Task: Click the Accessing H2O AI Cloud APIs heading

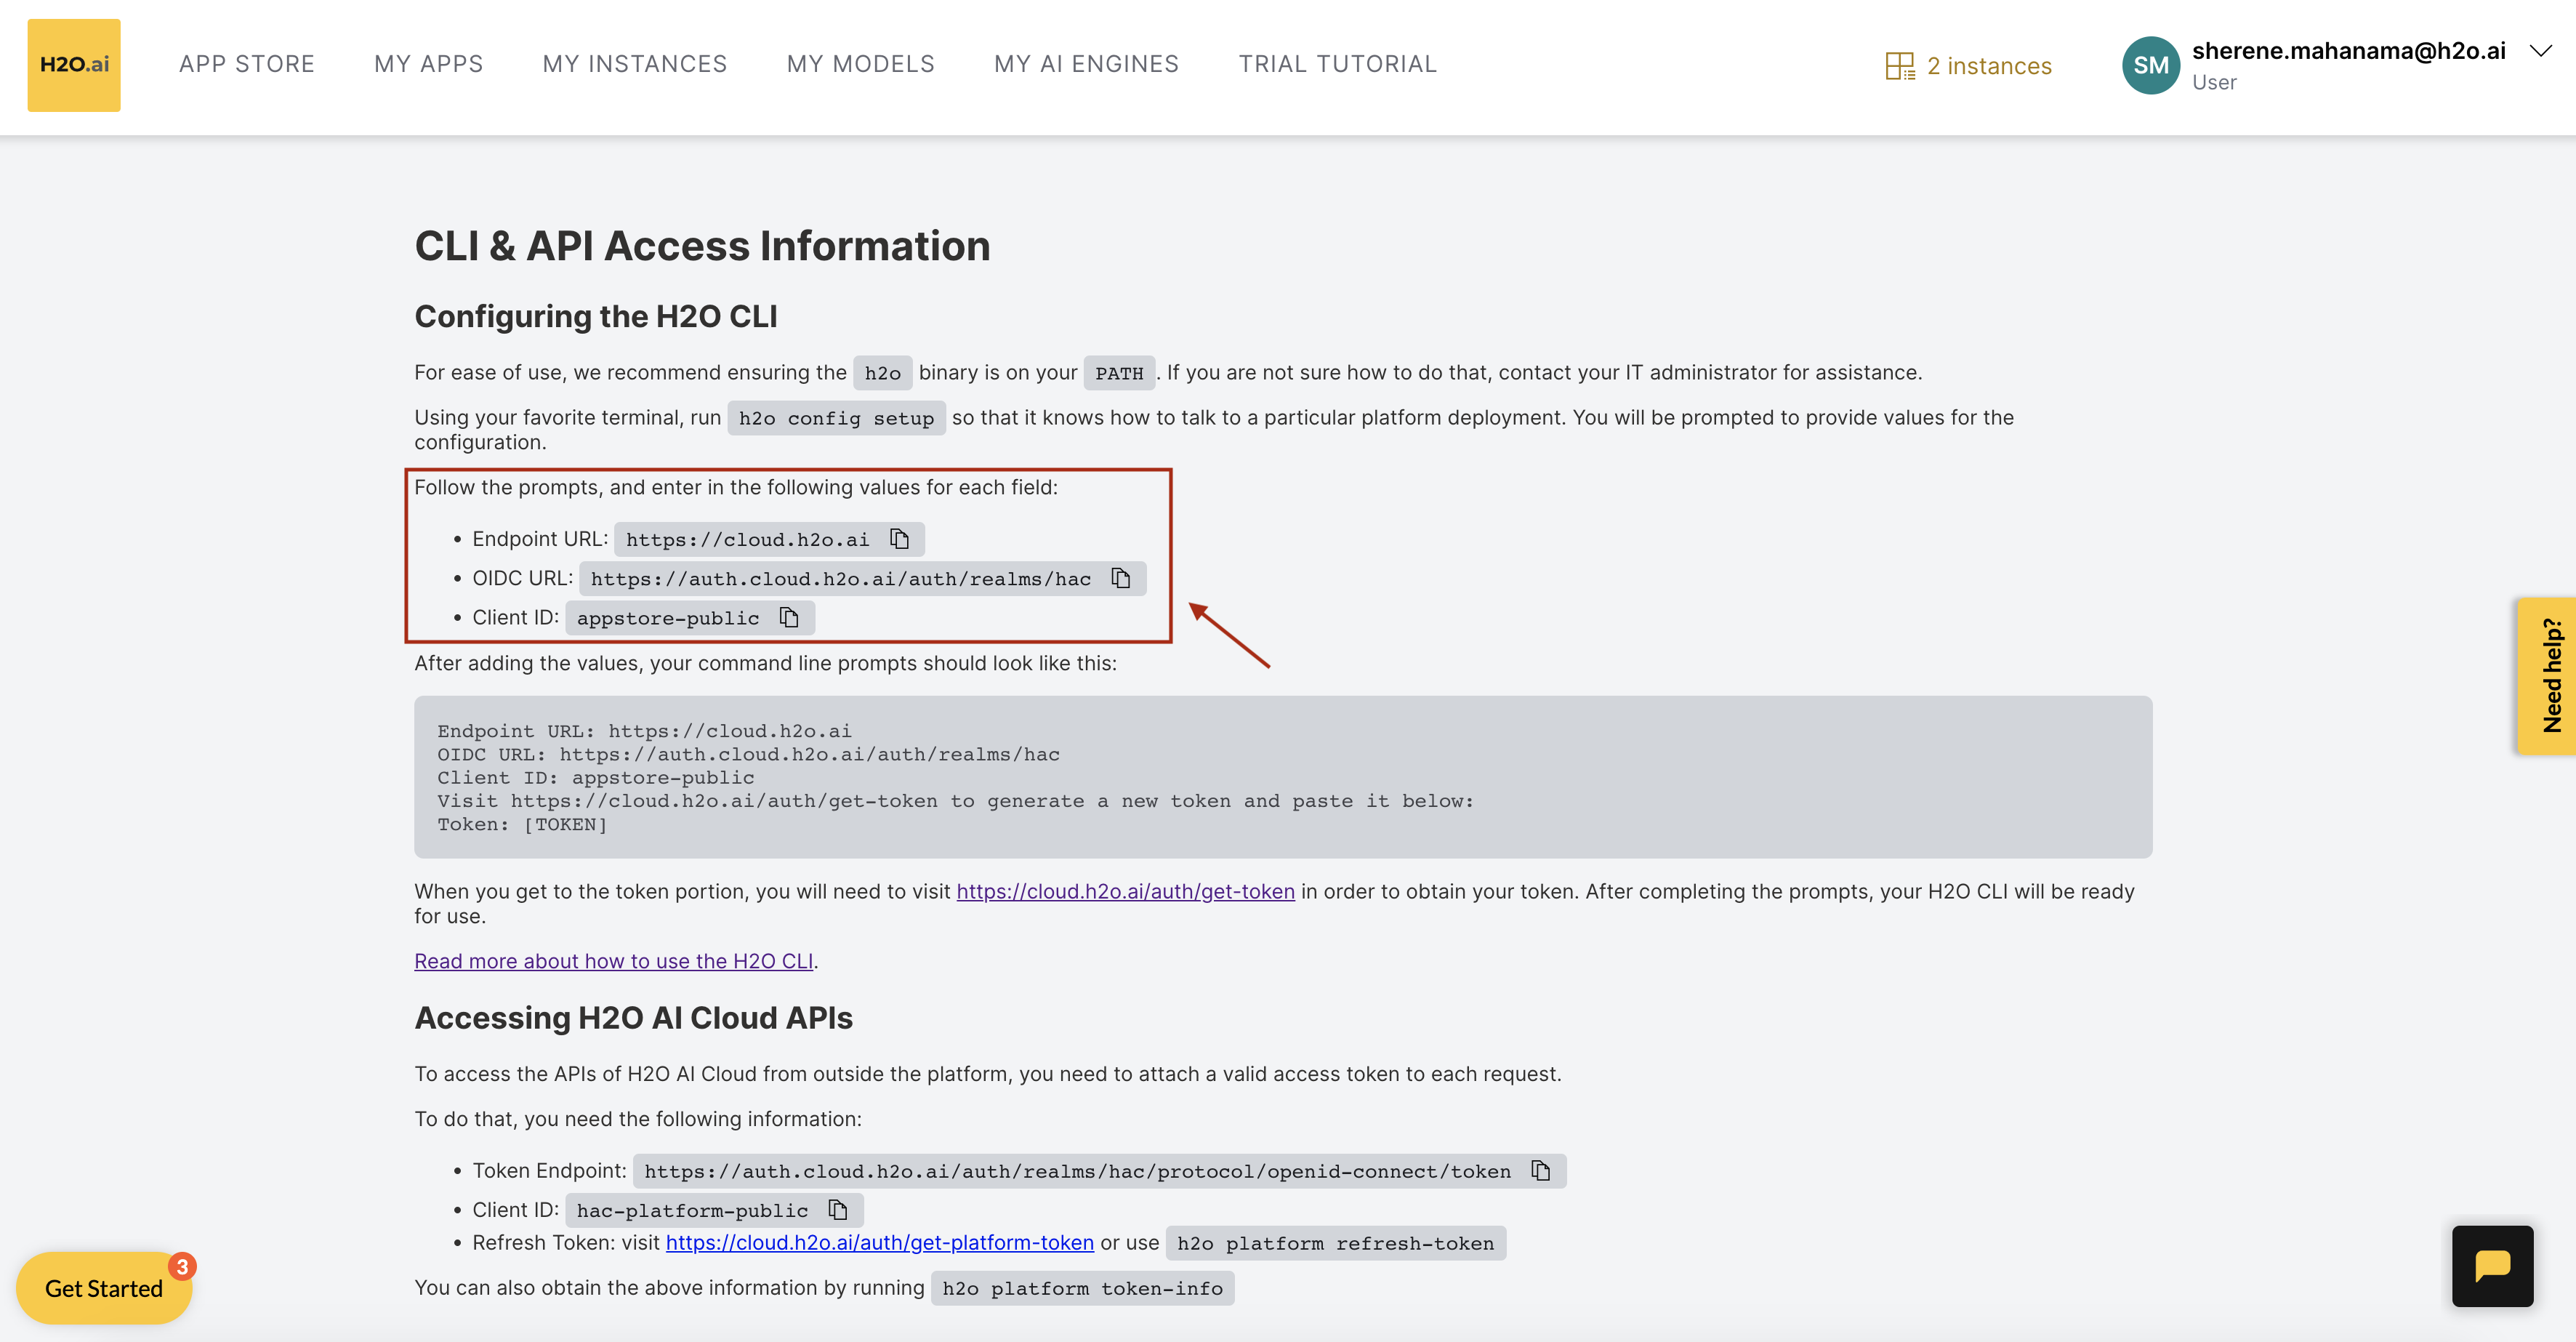Action: pos(634,1018)
